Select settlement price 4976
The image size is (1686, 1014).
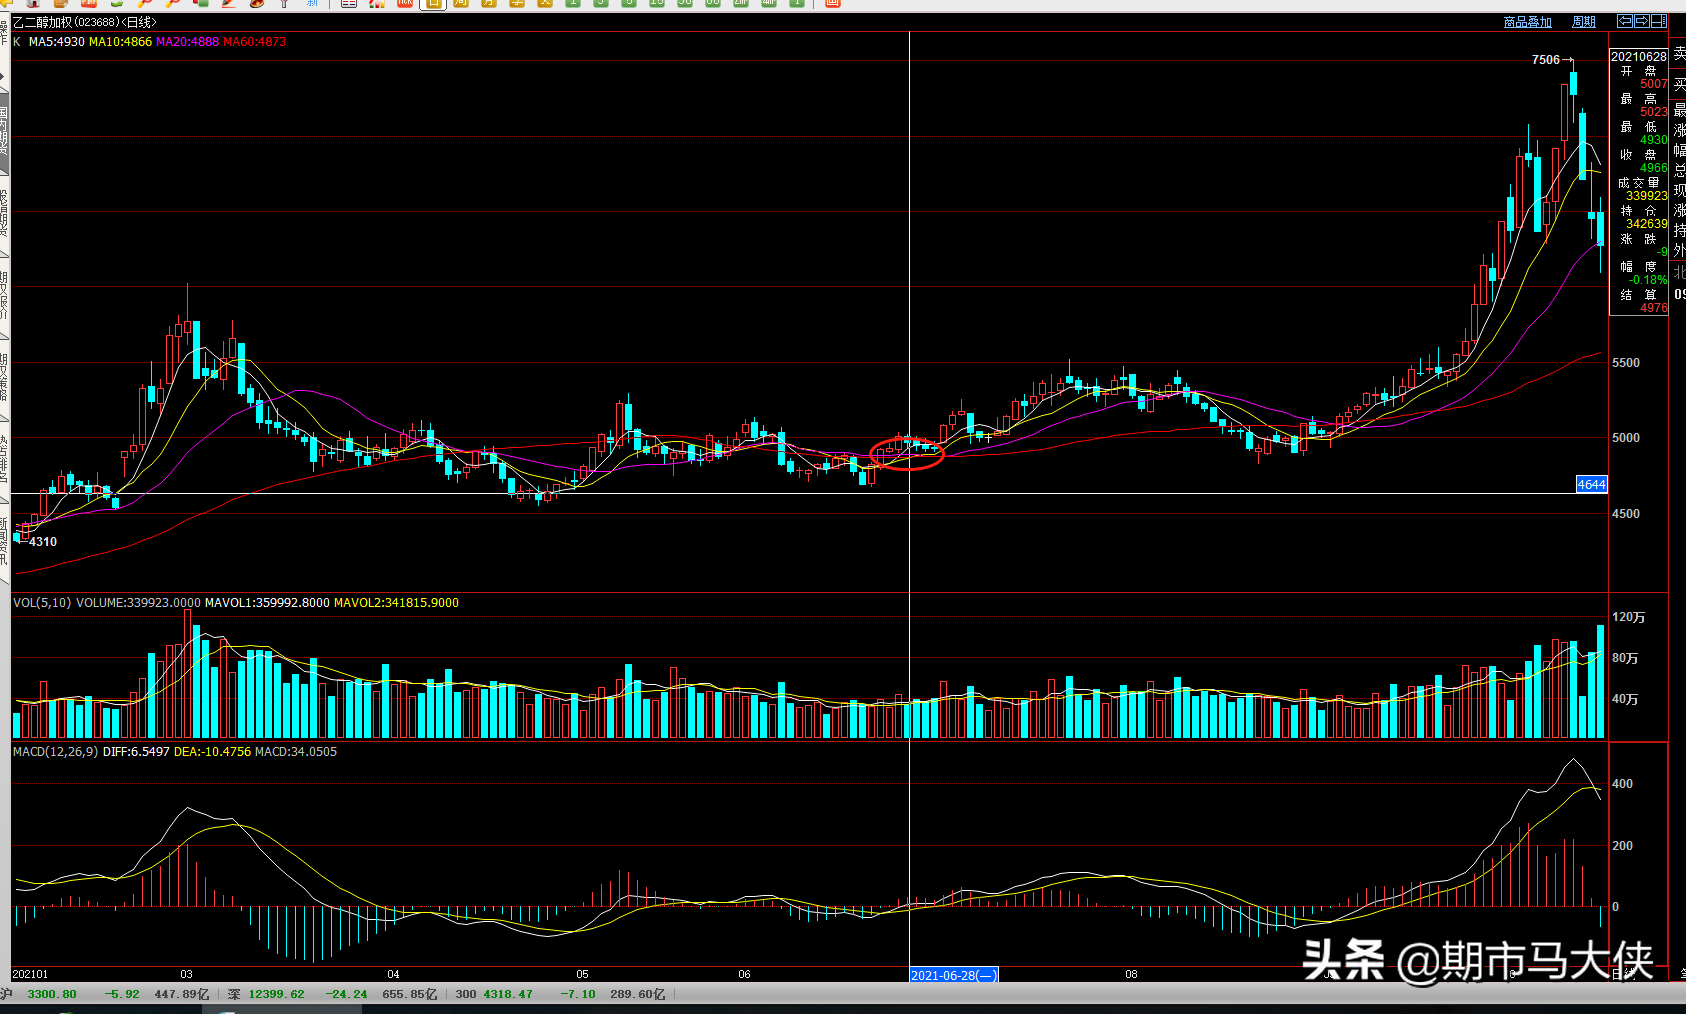(1654, 308)
